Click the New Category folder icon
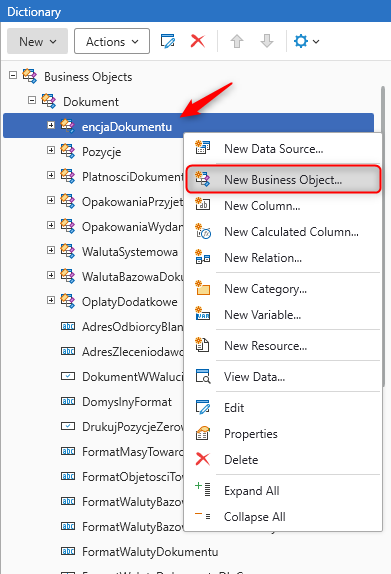 pyautogui.click(x=203, y=288)
